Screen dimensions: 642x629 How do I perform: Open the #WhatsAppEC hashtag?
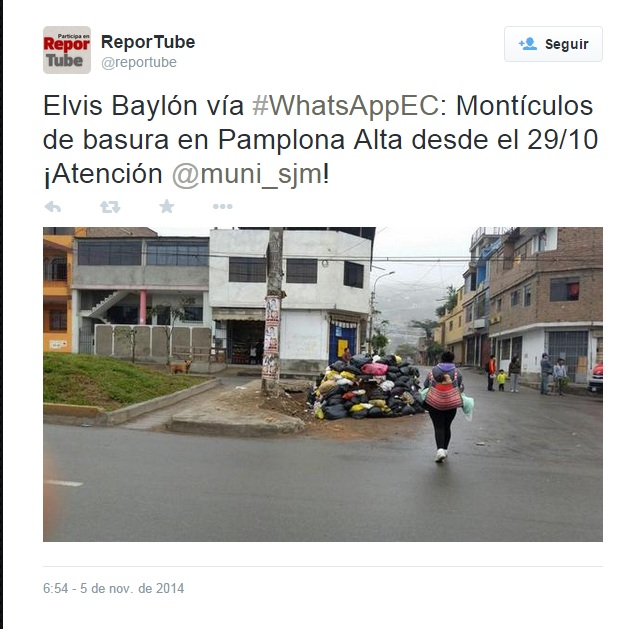(346, 106)
